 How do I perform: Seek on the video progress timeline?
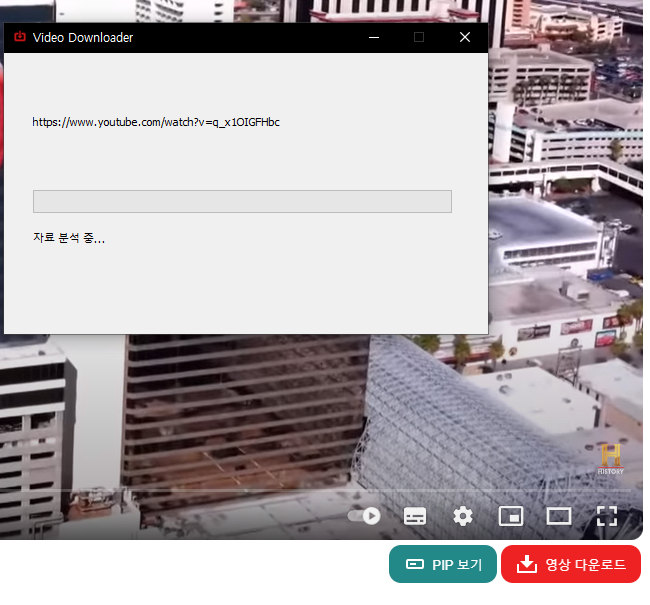[x=315, y=490]
